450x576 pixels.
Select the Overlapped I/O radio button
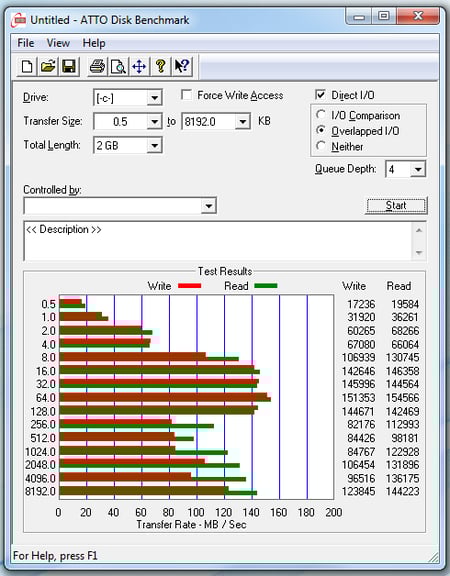click(321, 130)
